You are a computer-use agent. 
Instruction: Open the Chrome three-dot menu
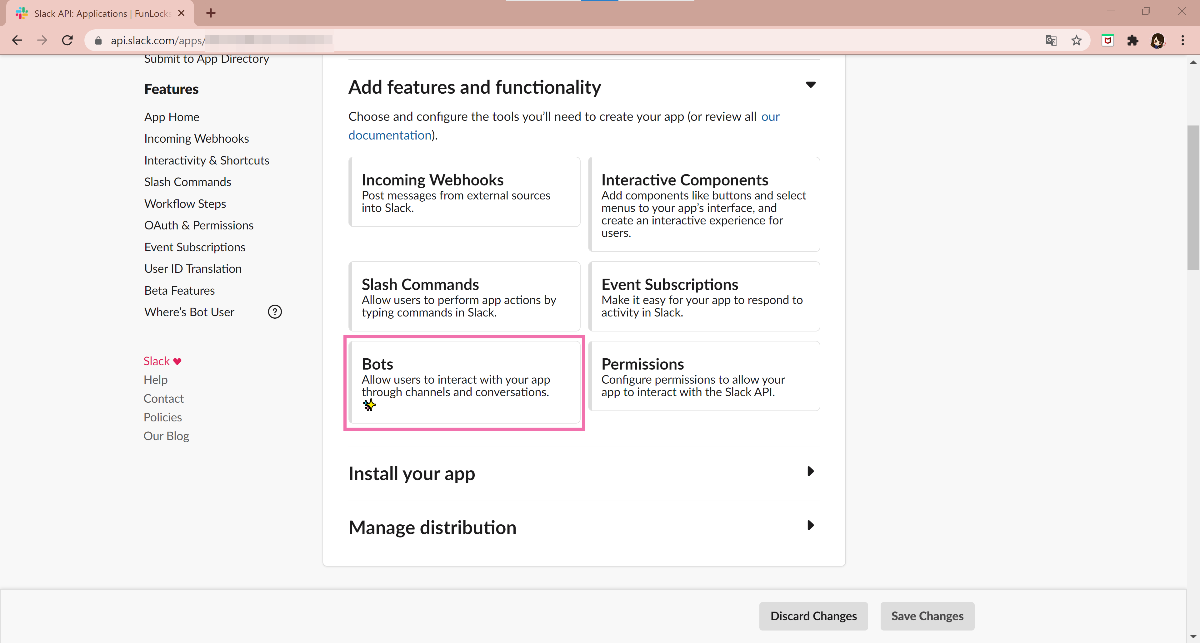(1182, 40)
